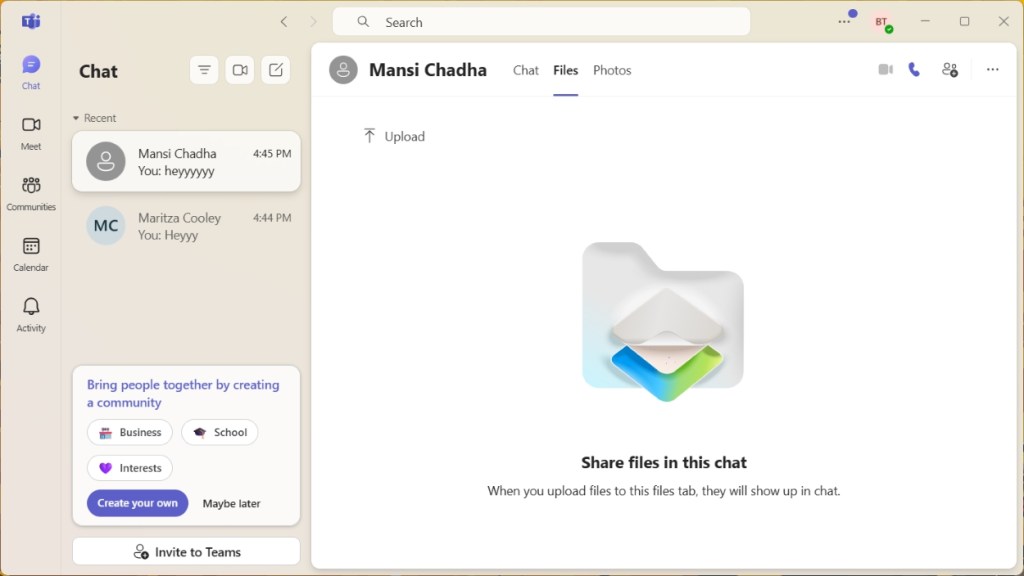The height and width of the screenshot is (576, 1024).
Task: Switch to the Chat tab
Action: point(526,70)
